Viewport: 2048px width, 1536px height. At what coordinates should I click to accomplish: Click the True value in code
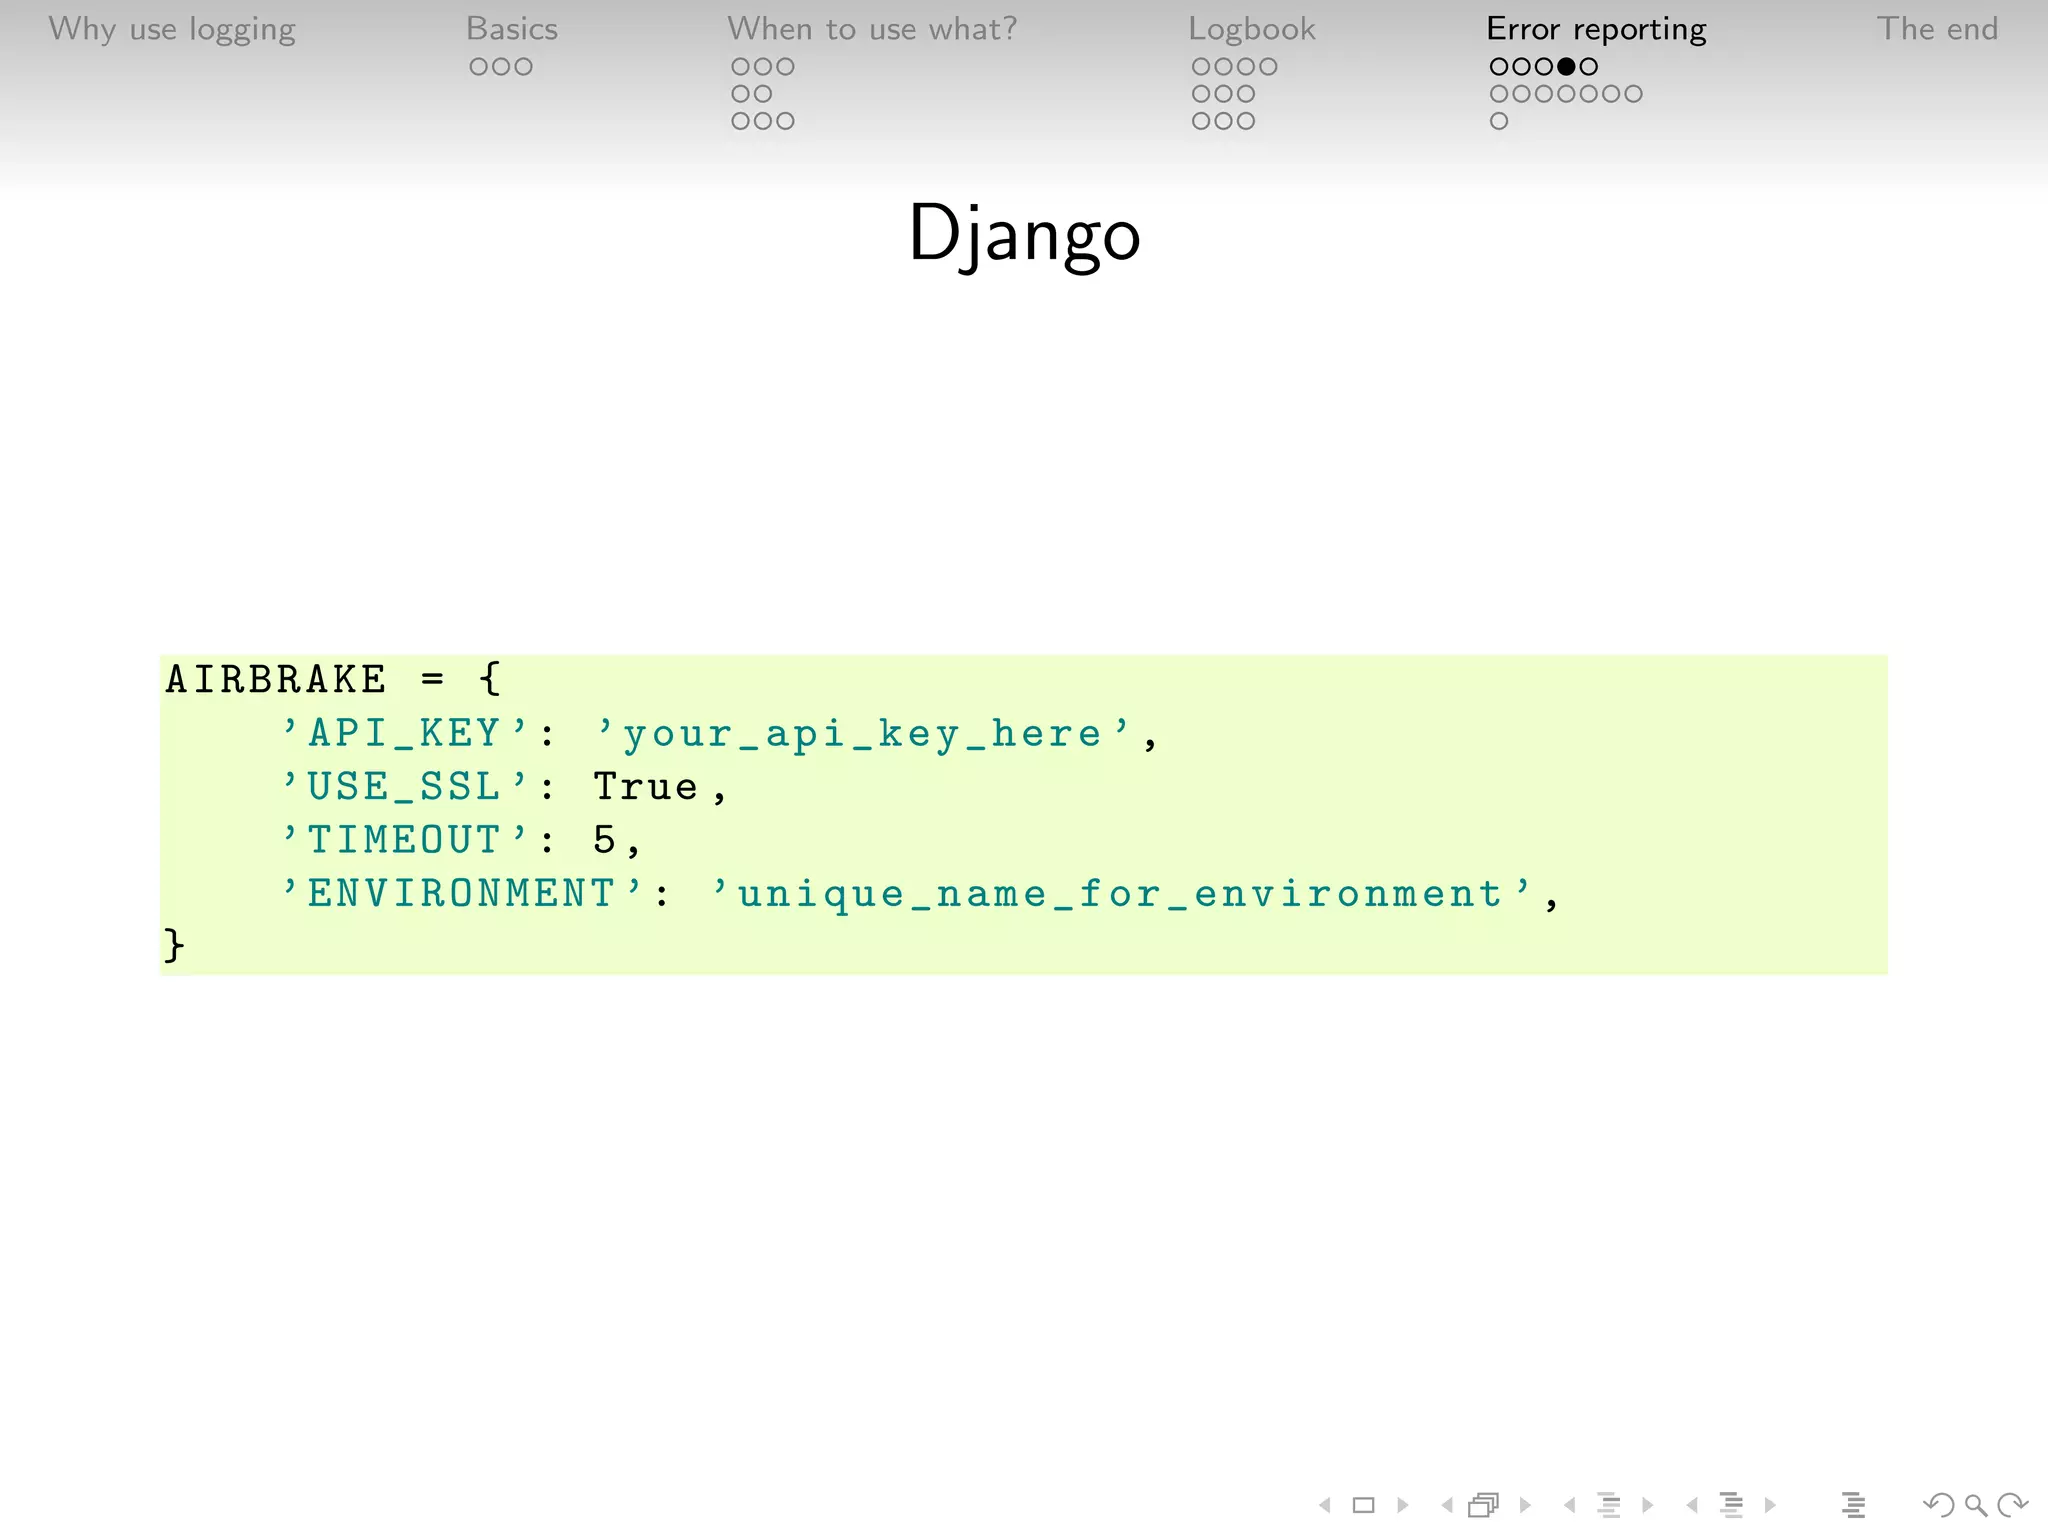click(x=645, y=787)
